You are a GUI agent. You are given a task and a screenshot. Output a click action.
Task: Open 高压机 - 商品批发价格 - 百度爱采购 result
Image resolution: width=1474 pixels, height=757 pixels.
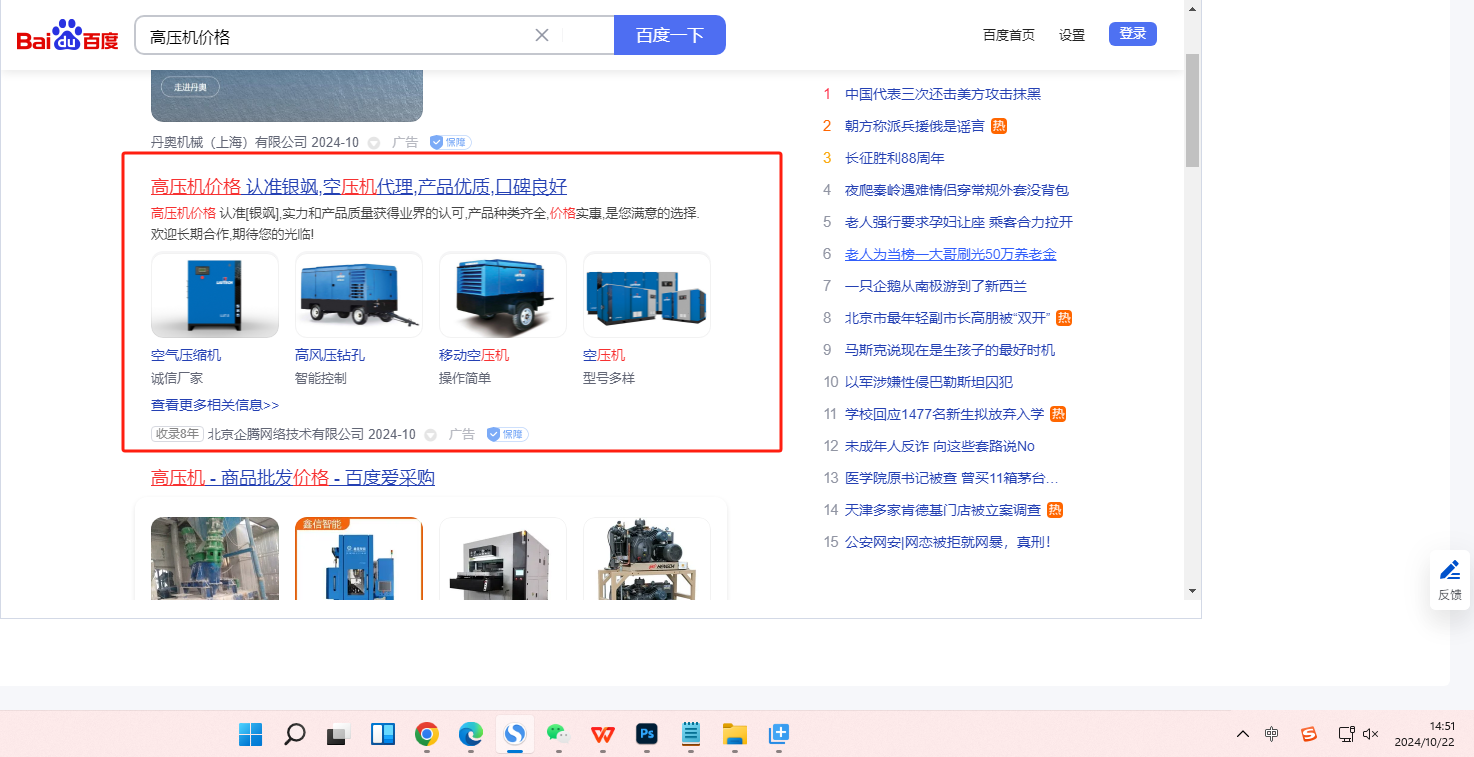tap(293, 477)
